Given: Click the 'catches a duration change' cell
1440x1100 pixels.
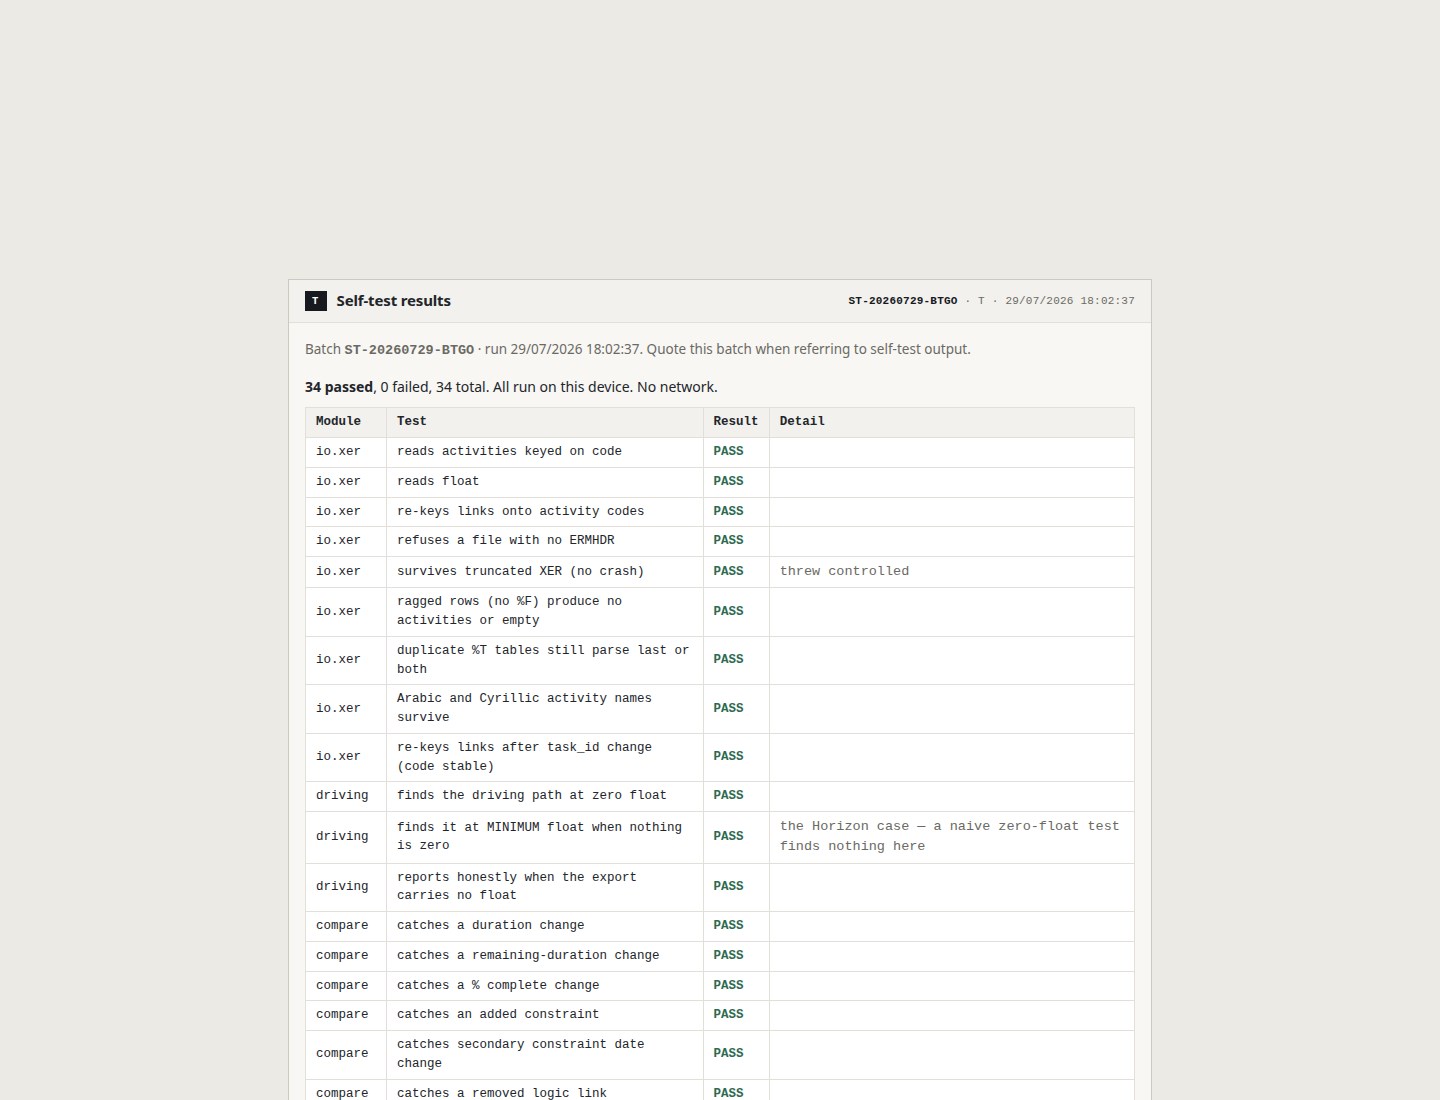Looking at the screenshot, I should (545, 926).
